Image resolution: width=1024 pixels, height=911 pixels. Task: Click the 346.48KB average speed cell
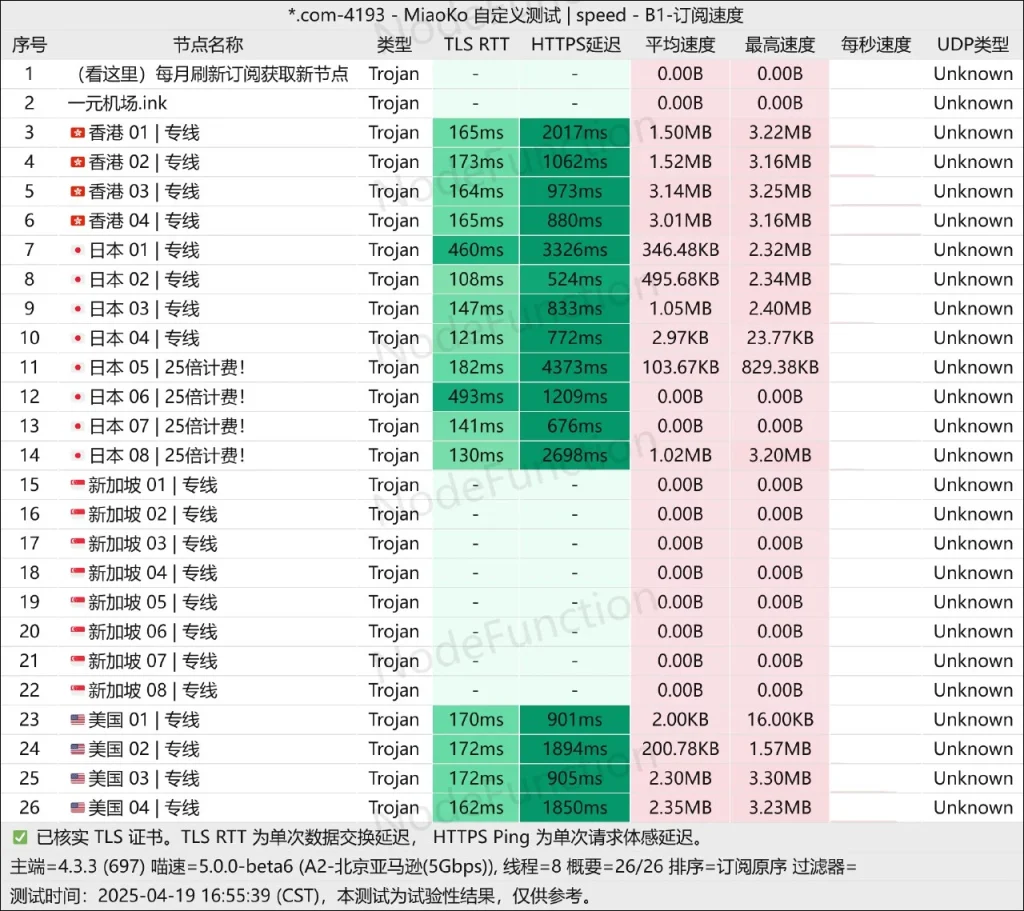(x=680, y=250)
